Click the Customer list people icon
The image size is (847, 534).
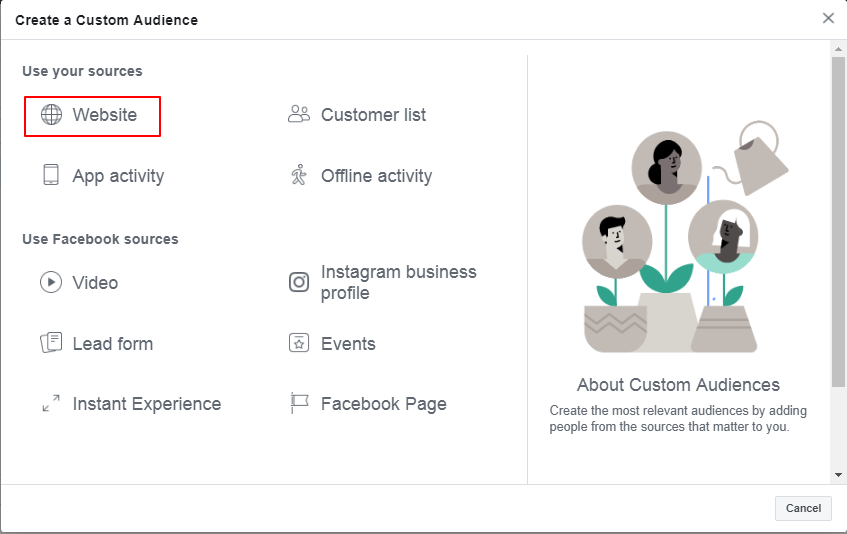(299, 114)
